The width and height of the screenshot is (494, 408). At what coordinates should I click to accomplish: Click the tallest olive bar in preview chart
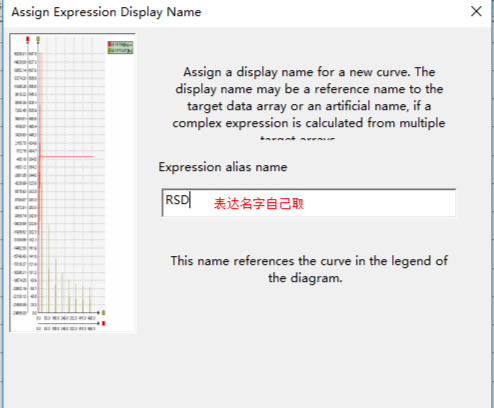[41, 182]
